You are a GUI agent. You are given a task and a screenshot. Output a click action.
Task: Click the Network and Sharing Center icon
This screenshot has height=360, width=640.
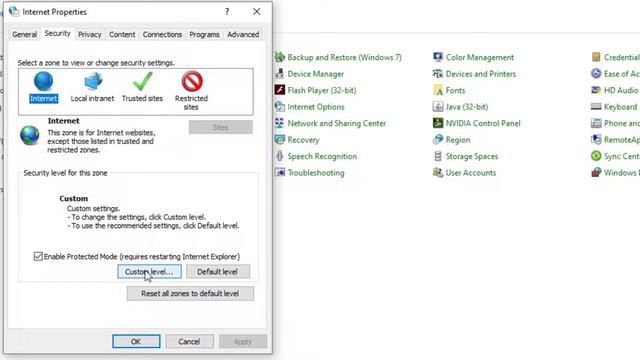(280, 123)
